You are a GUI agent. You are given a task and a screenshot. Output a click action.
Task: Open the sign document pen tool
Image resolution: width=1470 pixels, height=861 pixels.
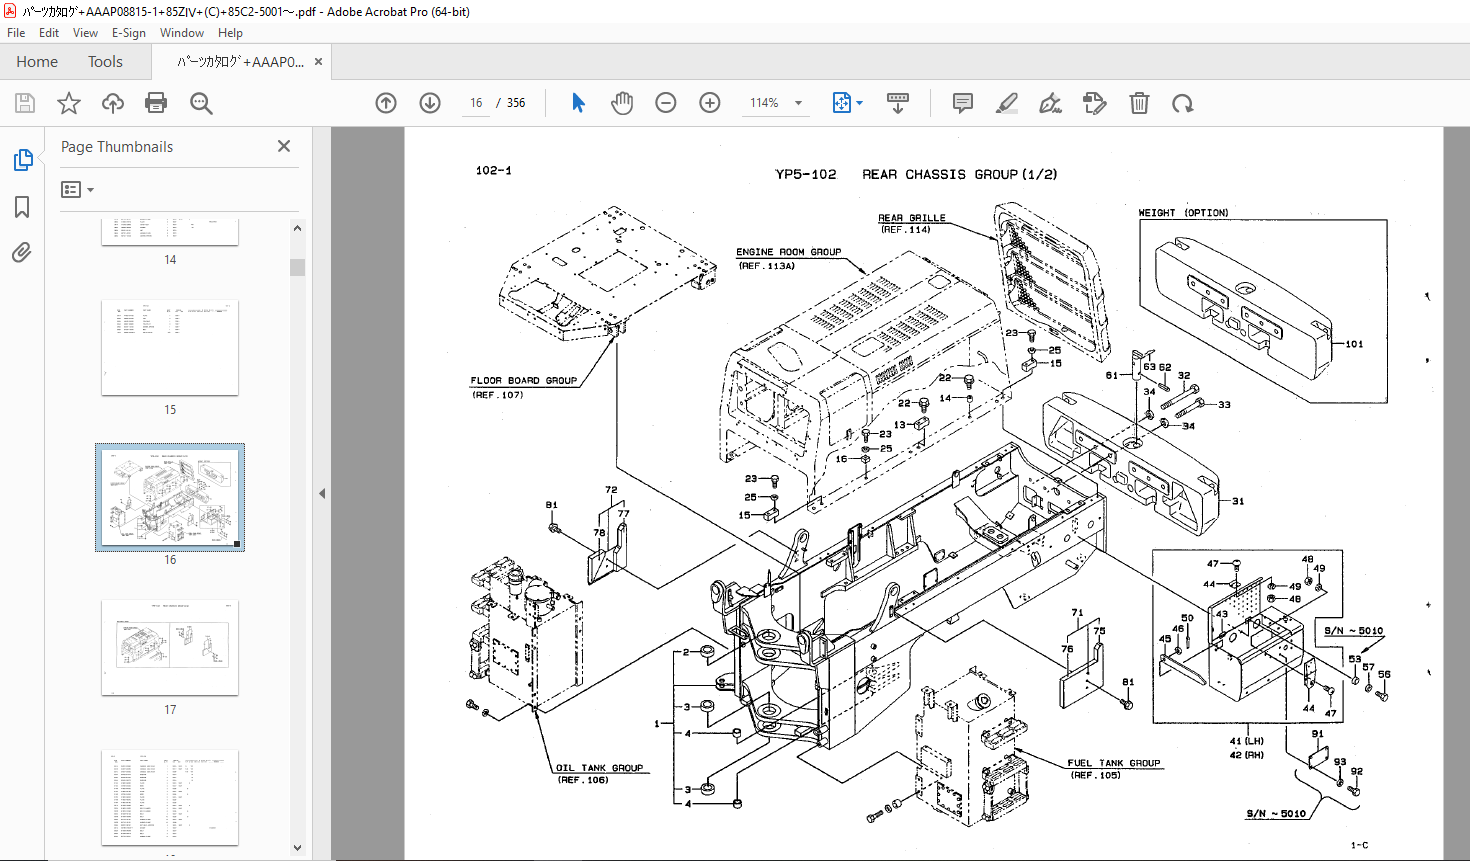coord(1050,103)
